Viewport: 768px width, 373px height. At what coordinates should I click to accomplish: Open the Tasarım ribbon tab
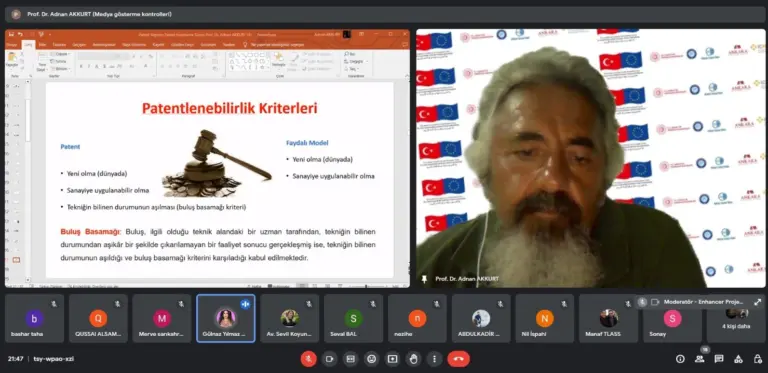pyautogui.click(x=59, y=45)
